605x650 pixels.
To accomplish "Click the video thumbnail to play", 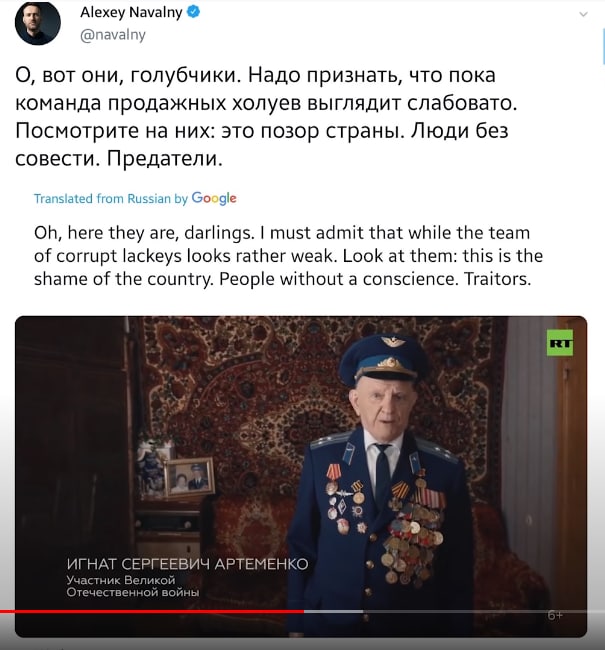I will pyautogui.click(x=301, y=477).
